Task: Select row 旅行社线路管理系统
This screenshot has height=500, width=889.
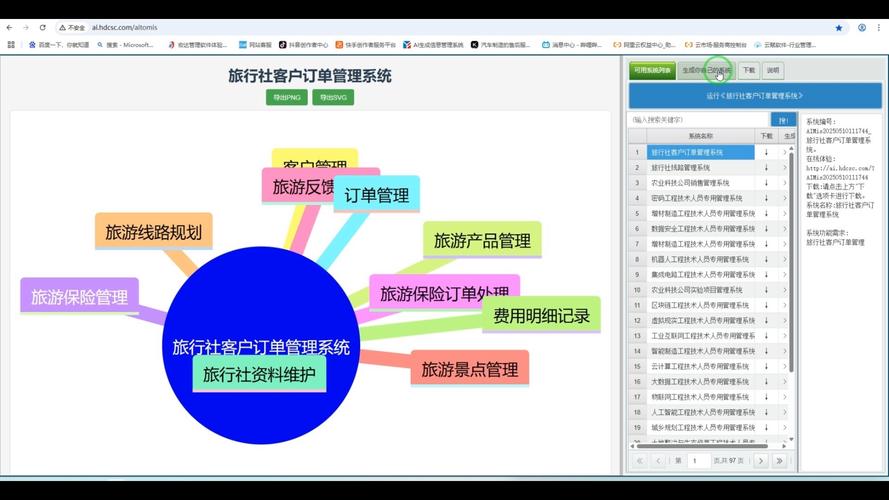Action: pos(701,167)
